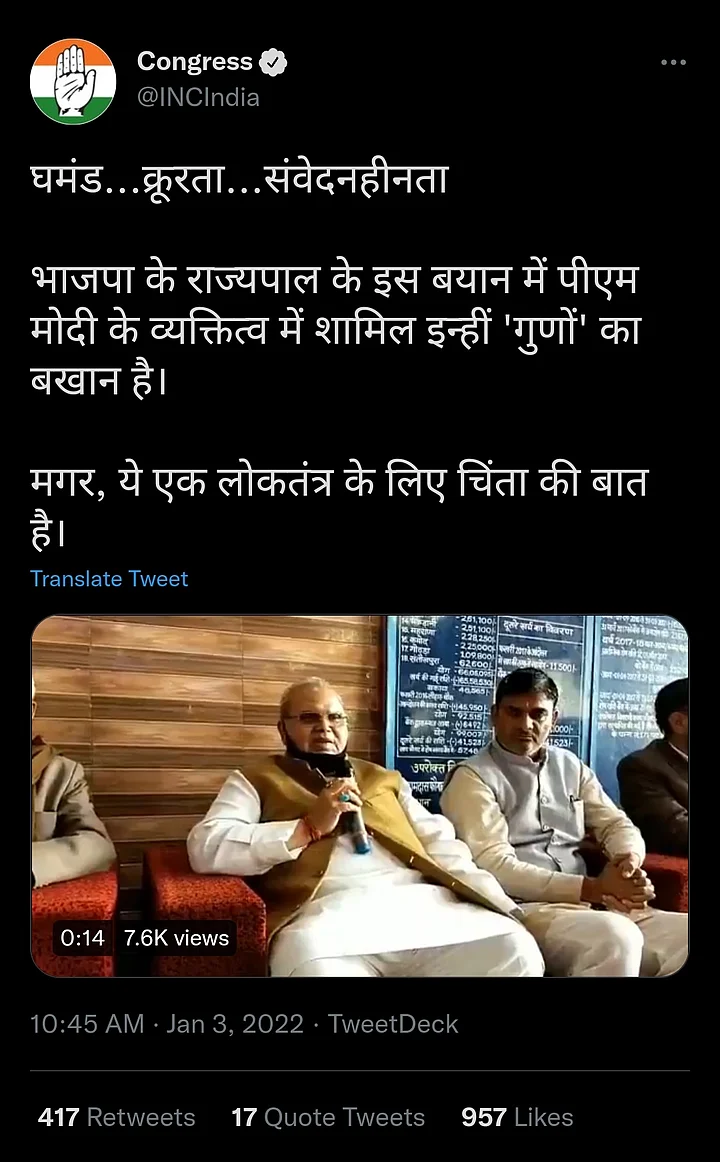Click the 0:14 video duration badge
Viewport: 720px width, 1162px height.
coord(82,938)
